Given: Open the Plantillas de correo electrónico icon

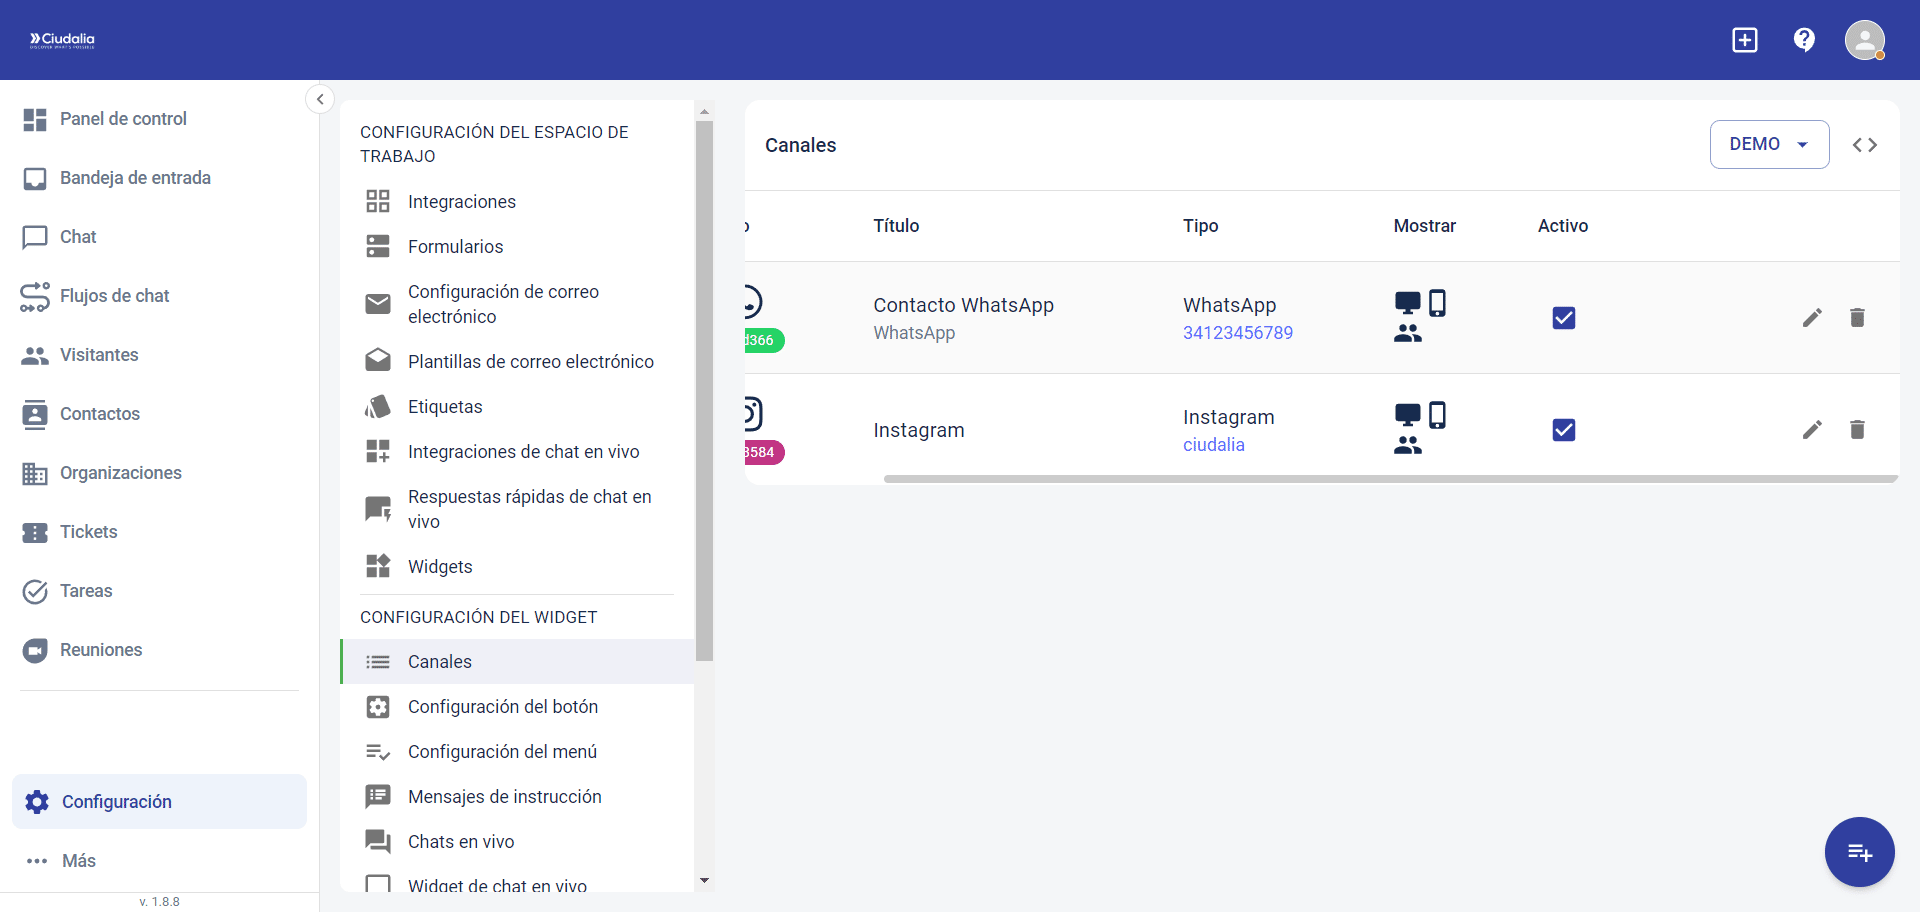Looking at the screenshot, I should tap(378, 360).
